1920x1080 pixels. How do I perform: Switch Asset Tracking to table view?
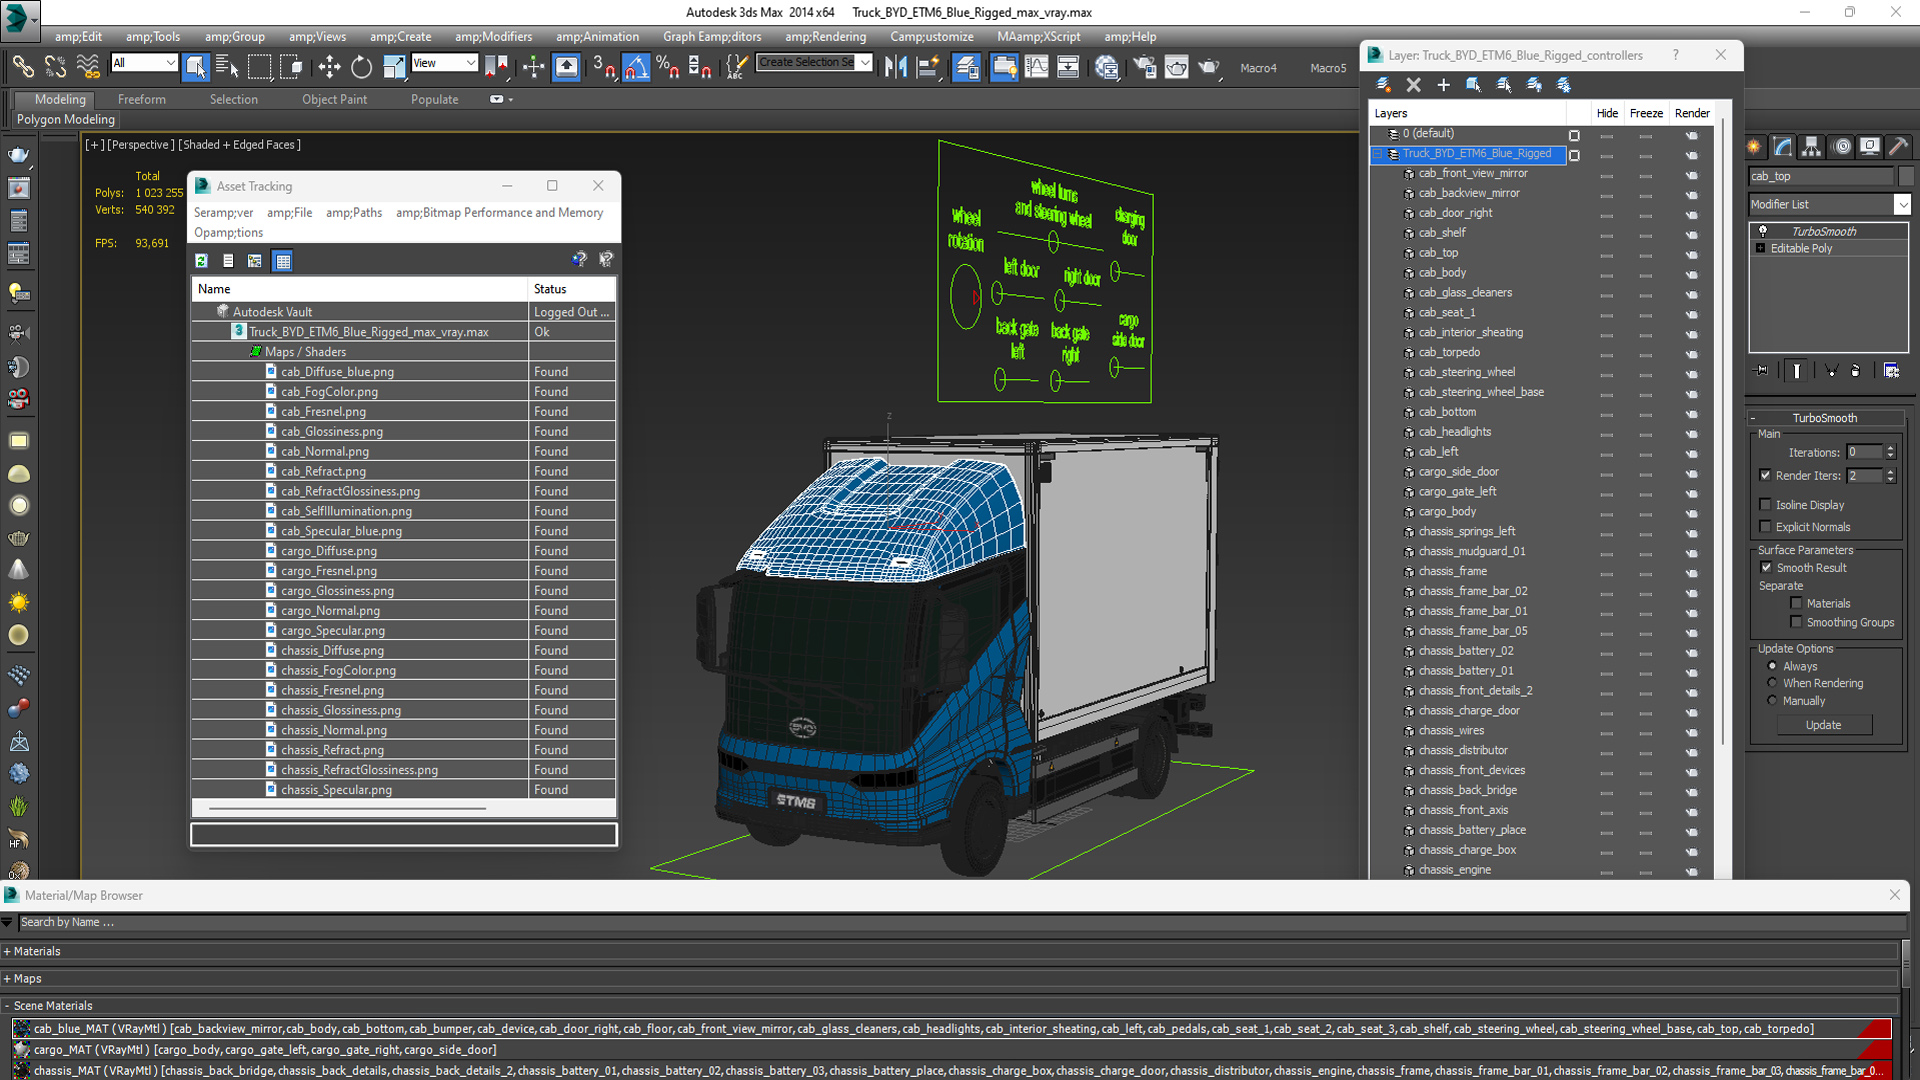coord(283,260)
